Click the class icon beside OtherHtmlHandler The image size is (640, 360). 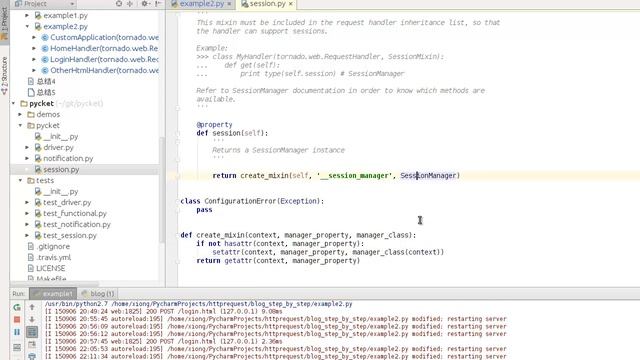point(45,71)
